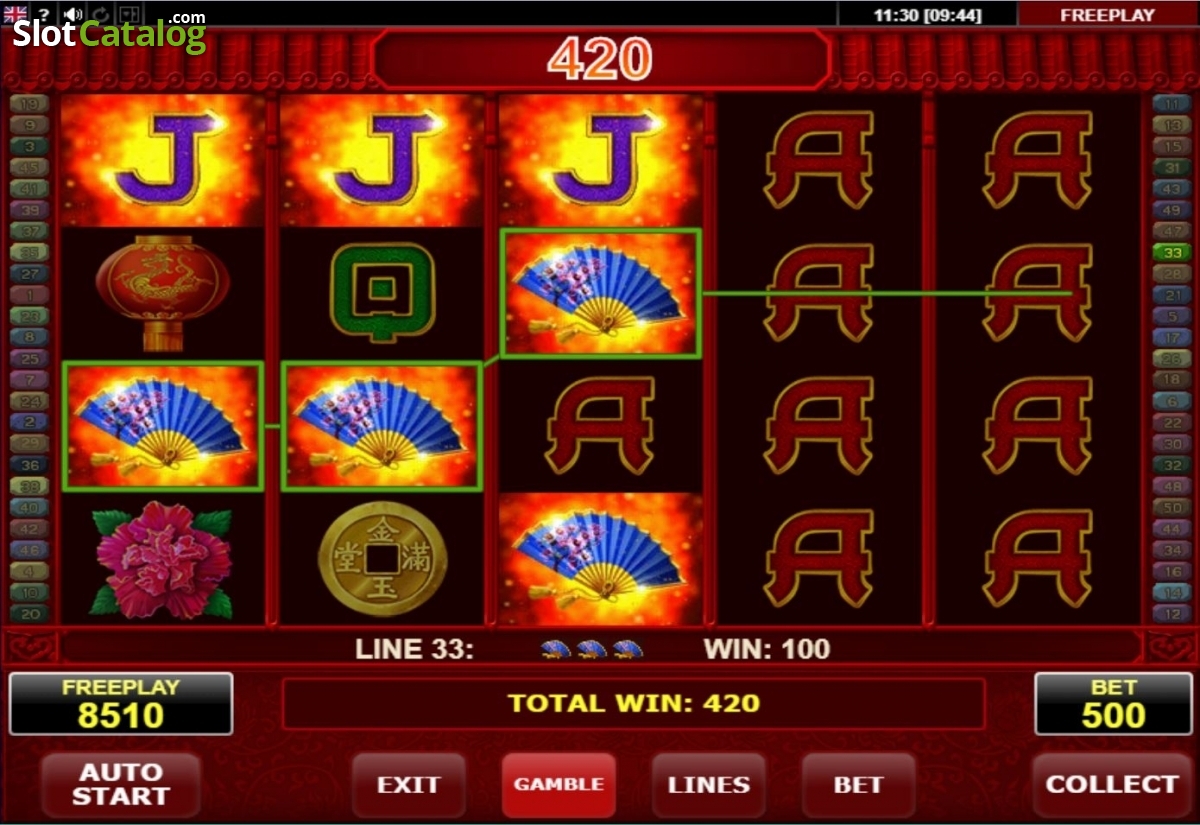Select payline indicator 20 on the left
This screenshot has height=825, width=1200.
pyautogui.click(x=30, y=614)
